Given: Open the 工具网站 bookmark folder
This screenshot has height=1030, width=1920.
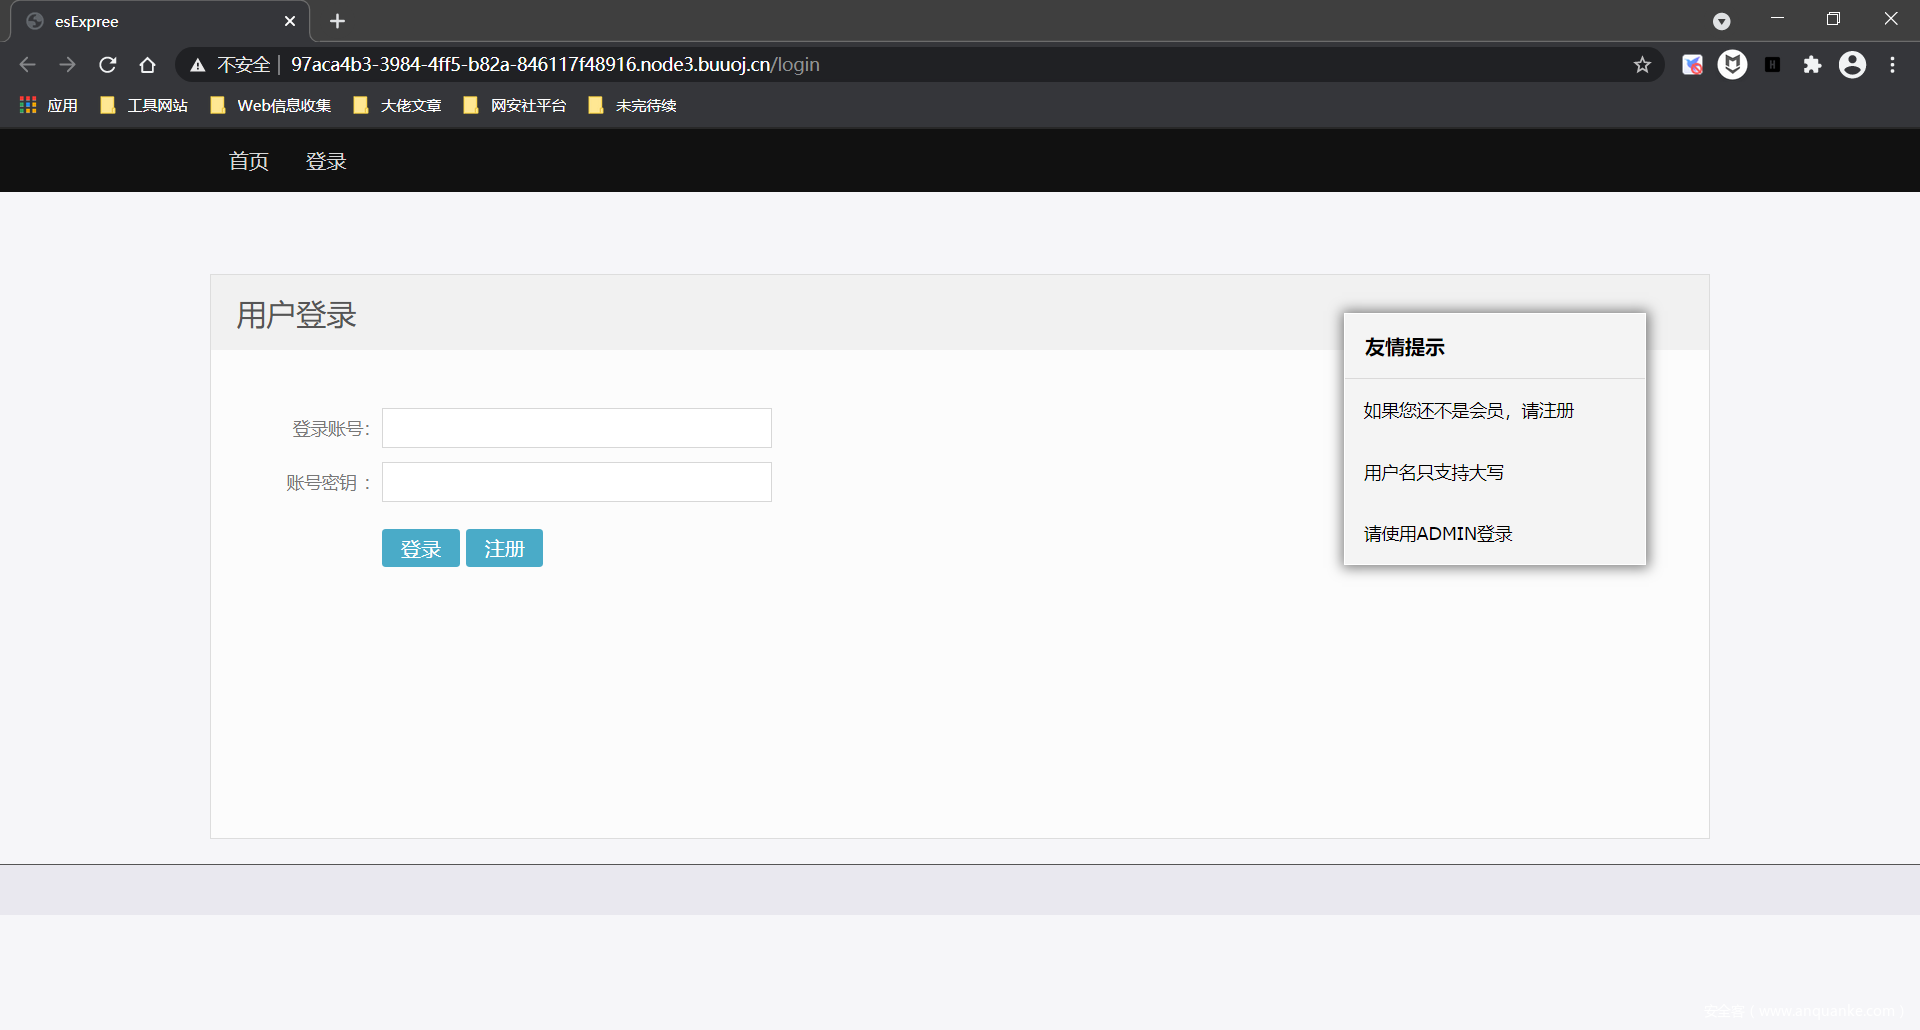Looking at the screenshot, I should pos(144,105).
